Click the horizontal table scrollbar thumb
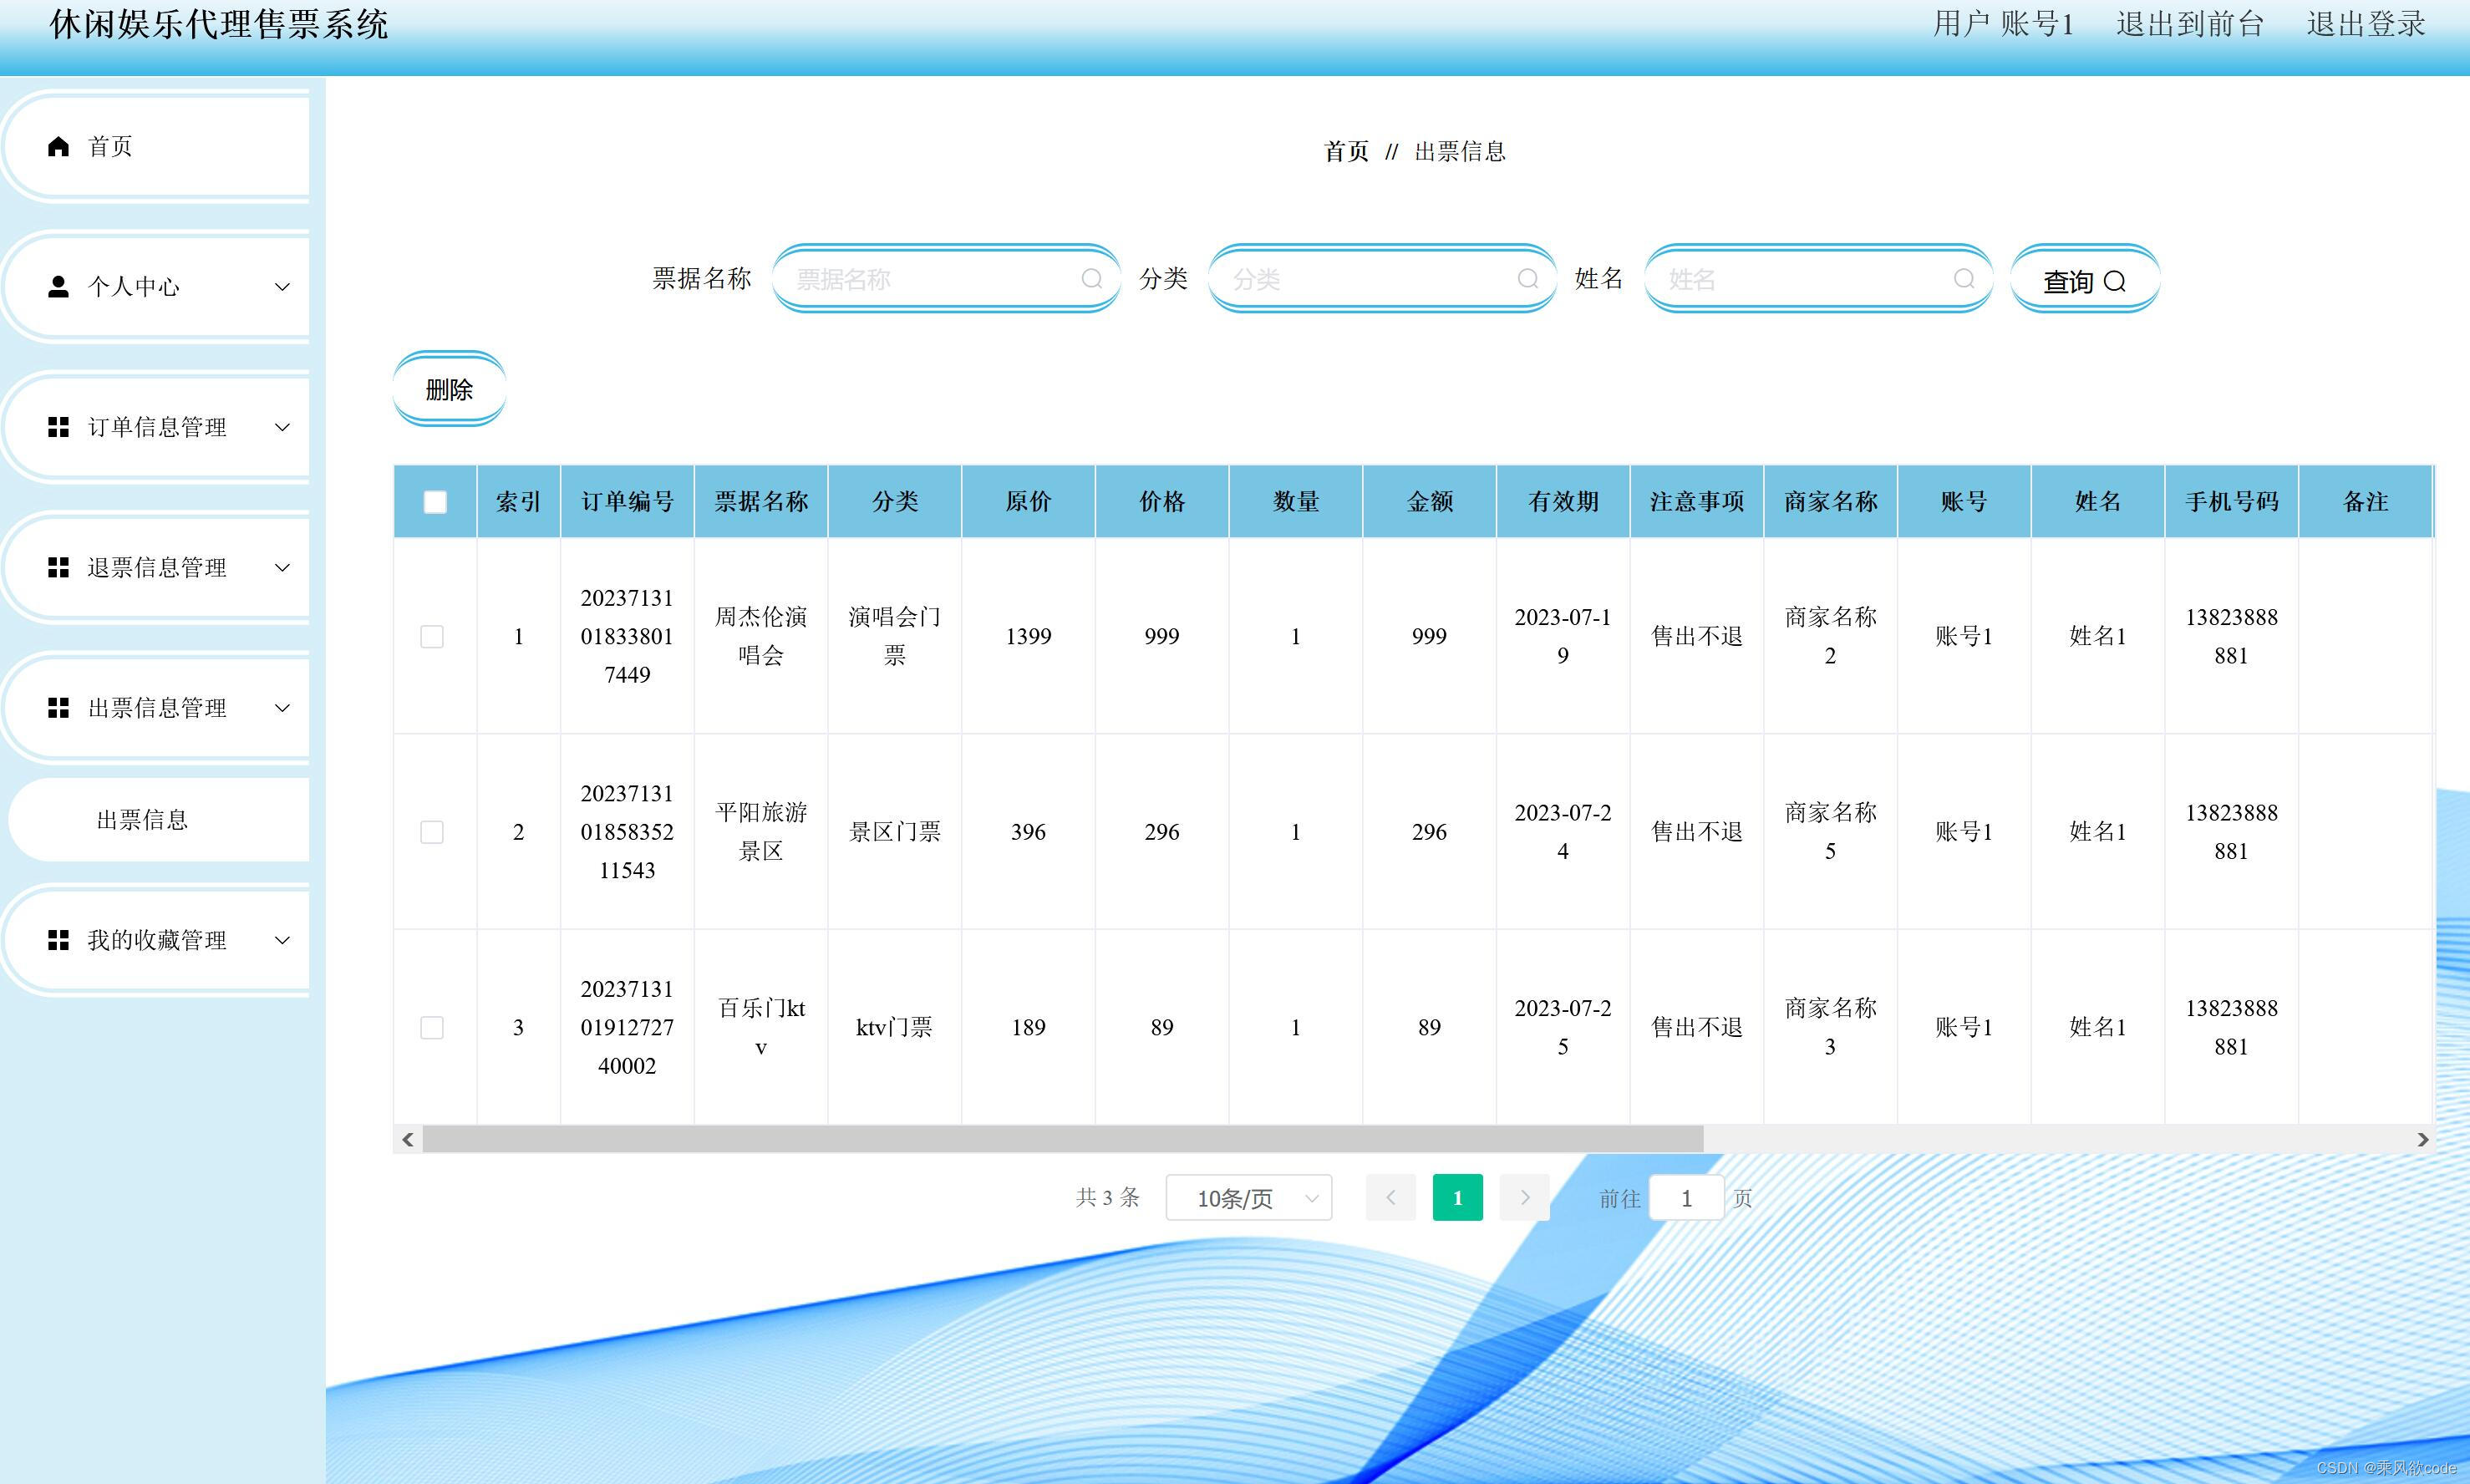 point(1062,1139)
